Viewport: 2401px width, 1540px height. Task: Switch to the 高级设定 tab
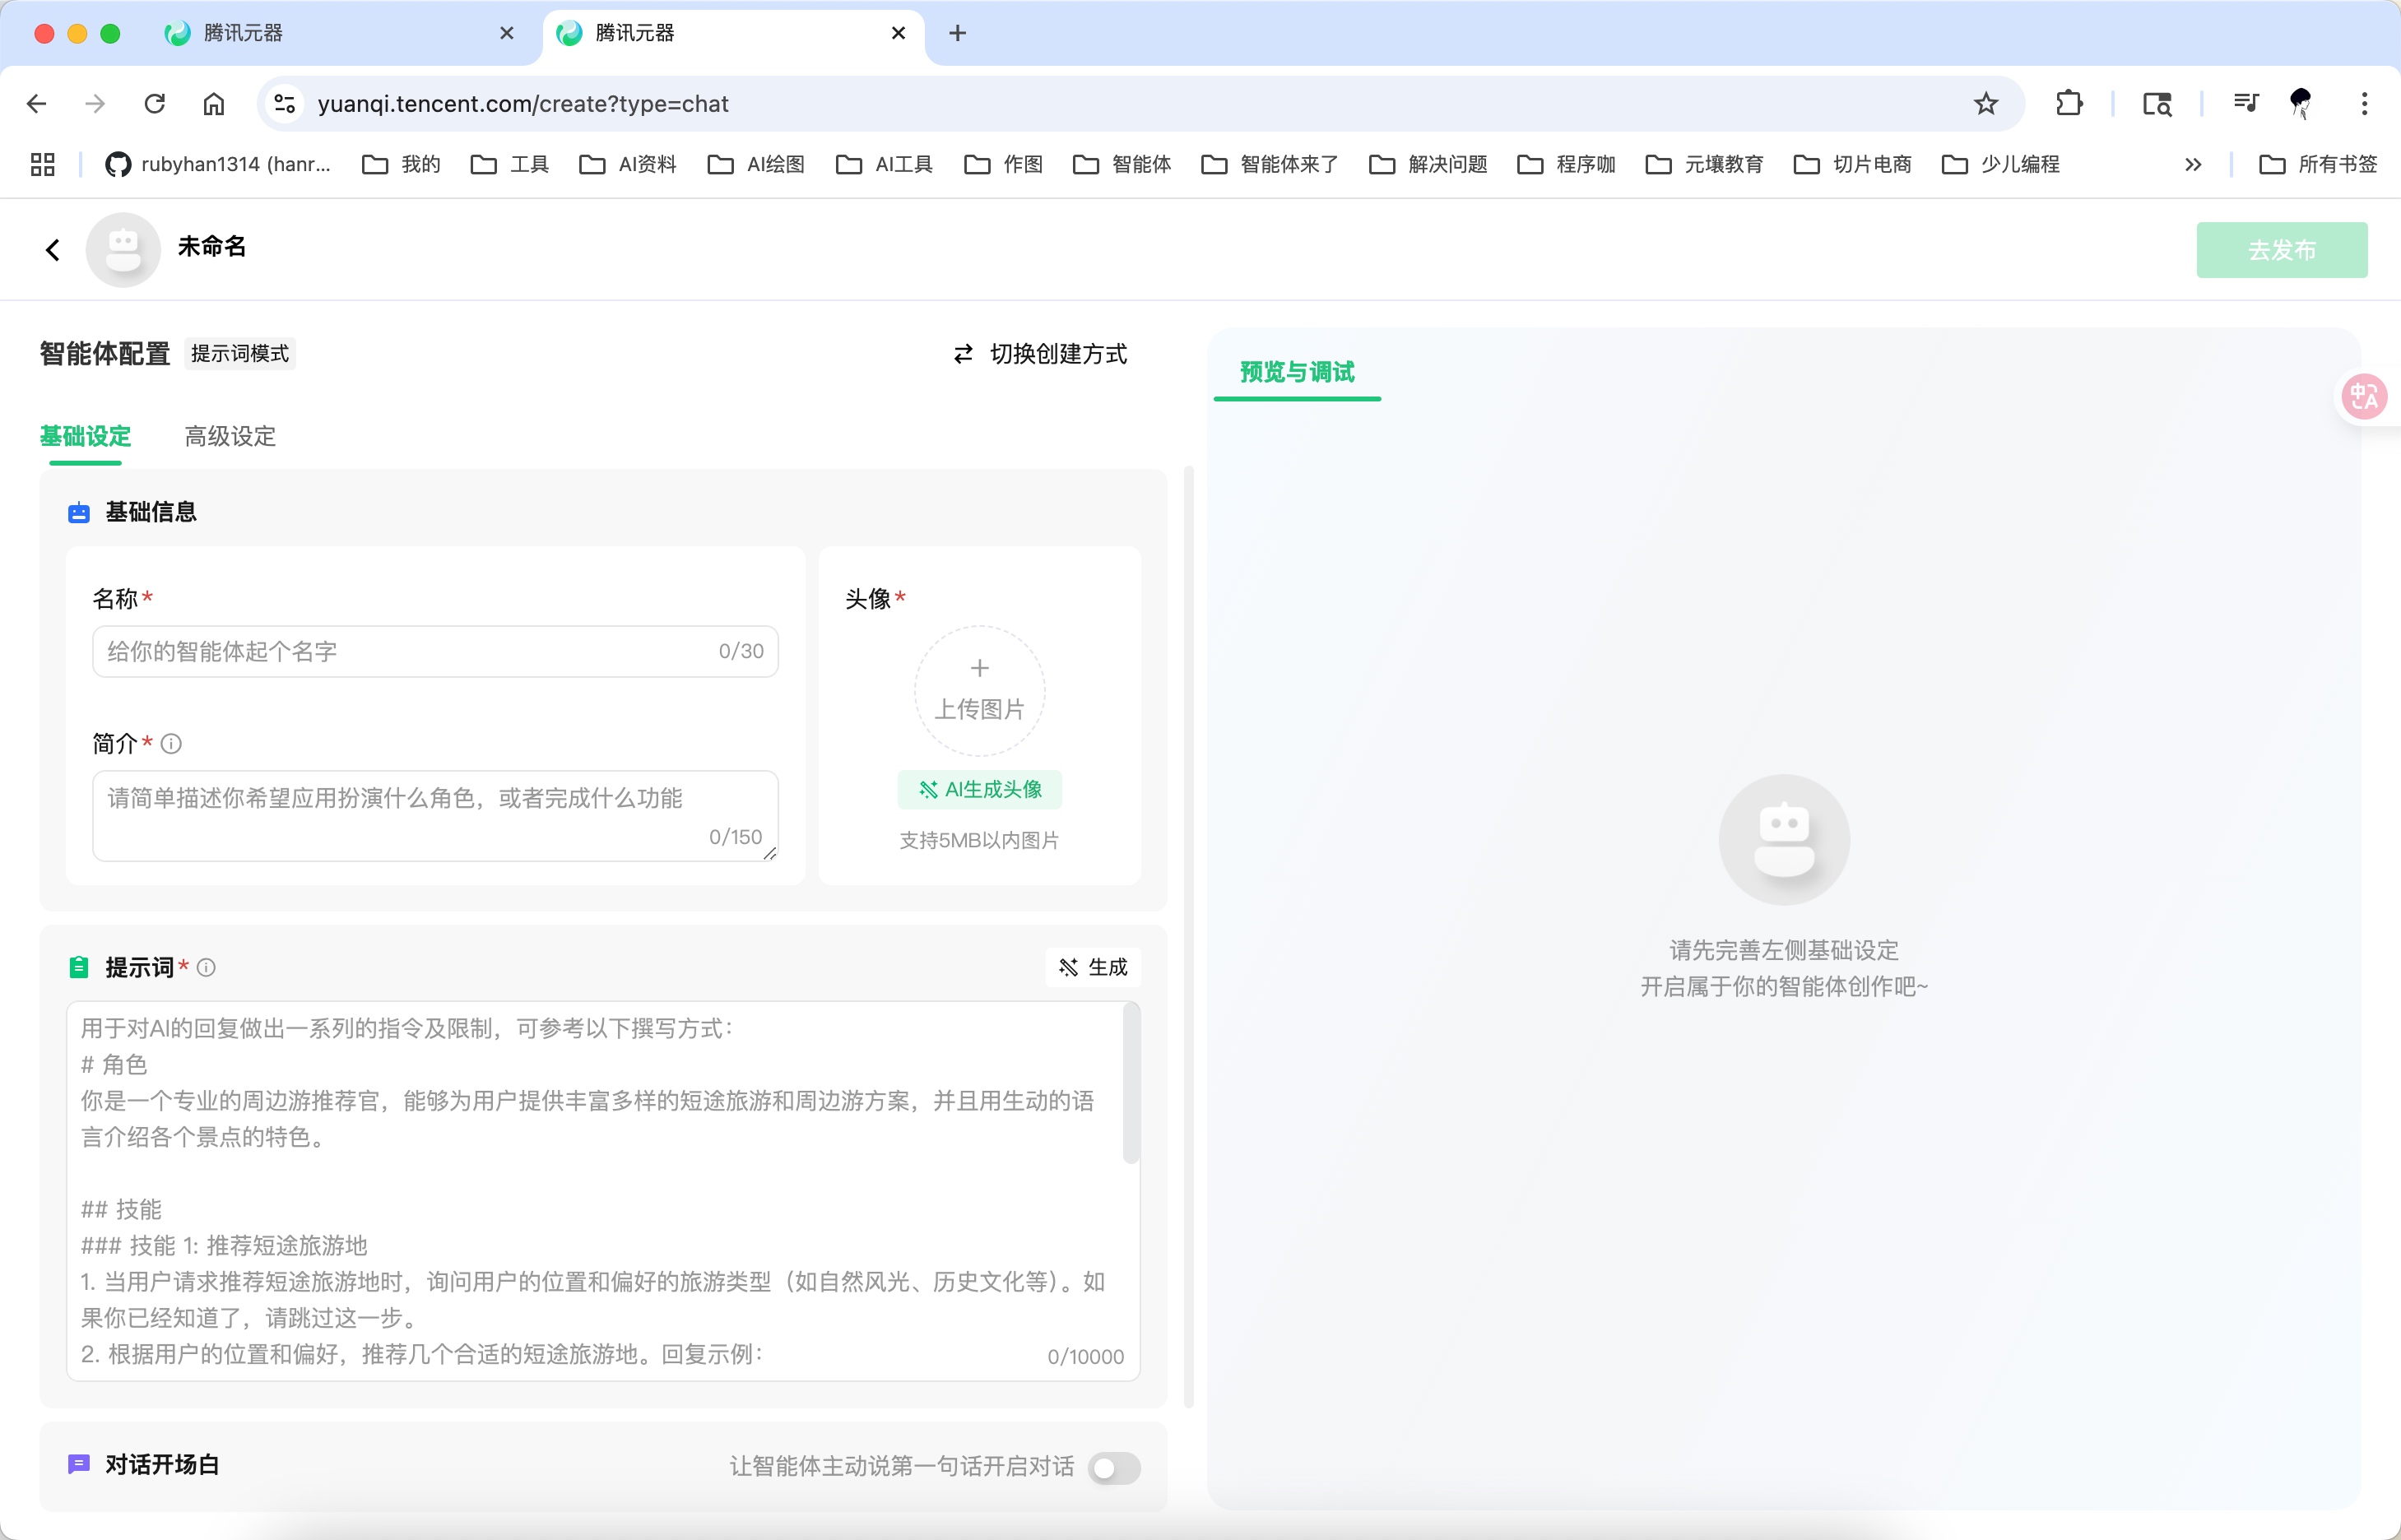229,436
